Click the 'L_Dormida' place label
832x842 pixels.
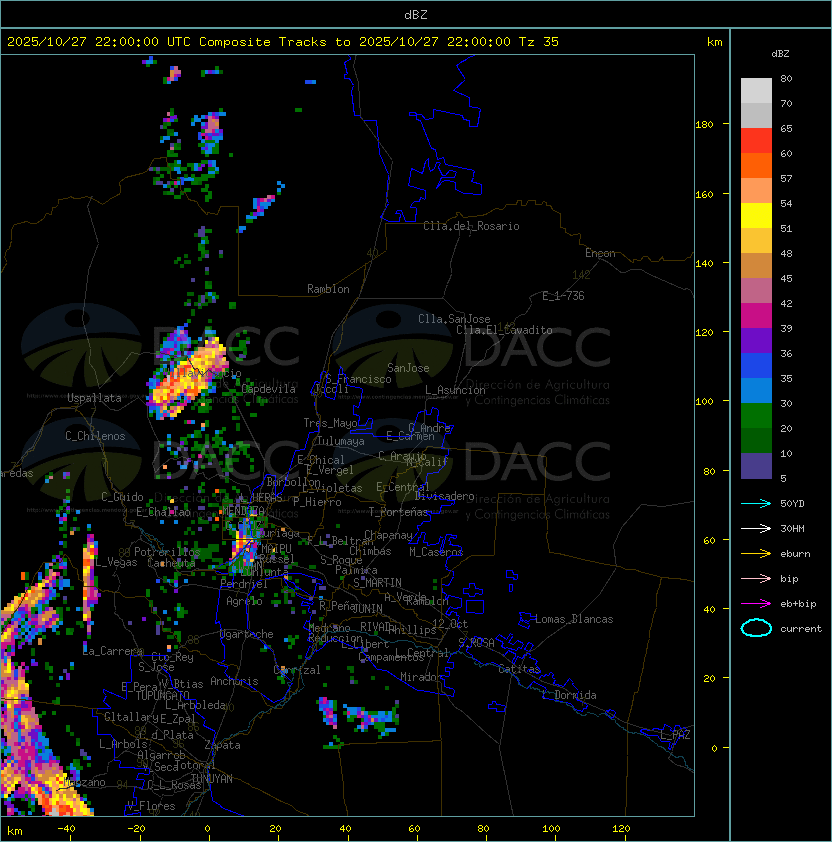(569, 695)
